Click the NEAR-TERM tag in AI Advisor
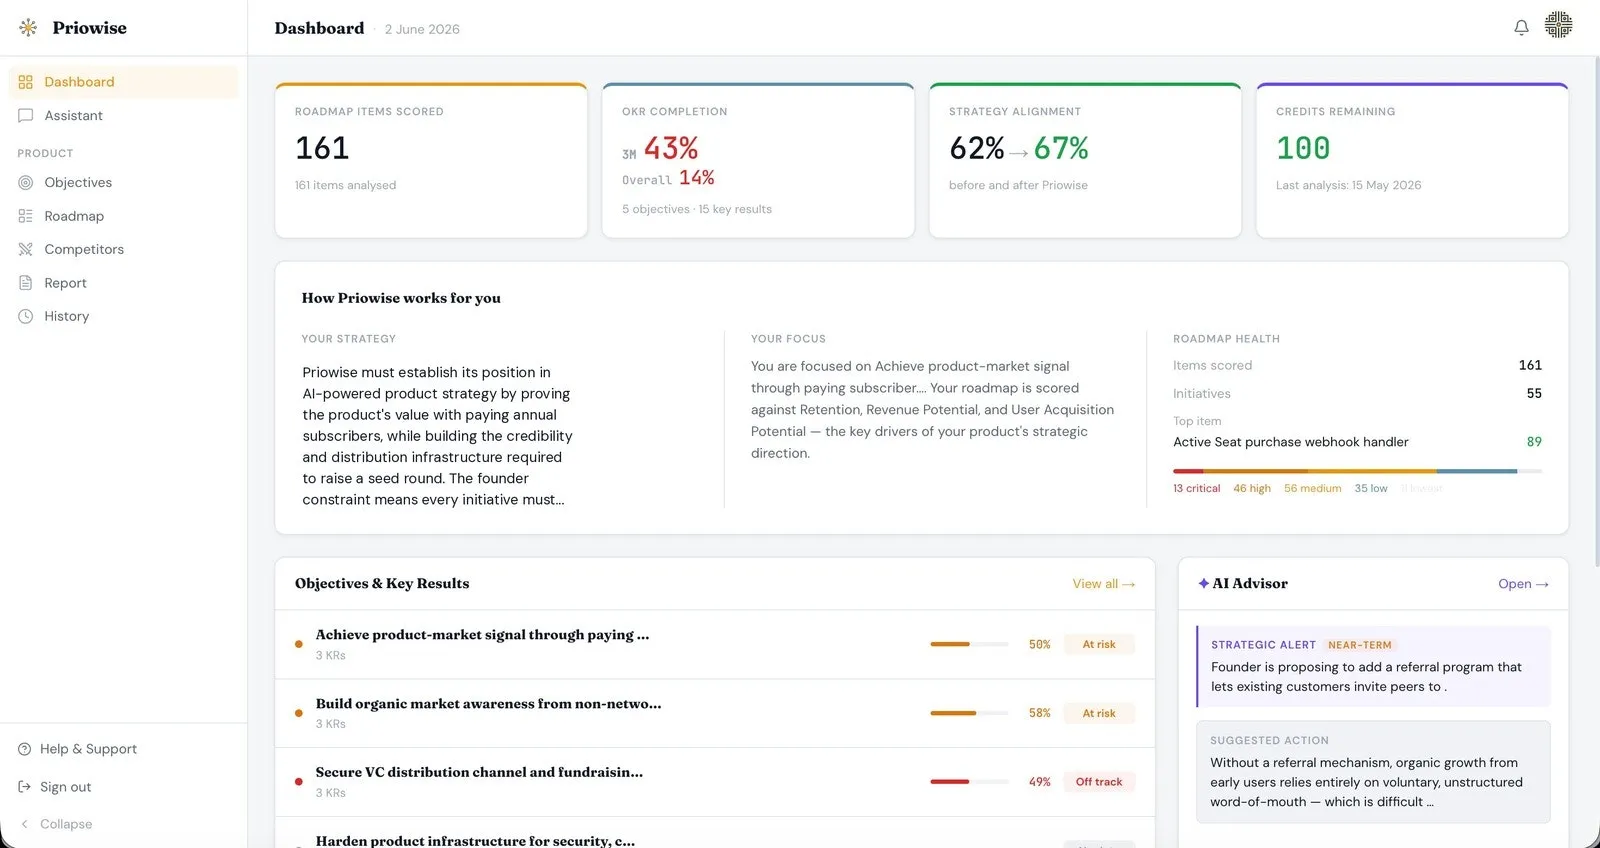This screenshot has height=848, width=1600. point(1360,645)
